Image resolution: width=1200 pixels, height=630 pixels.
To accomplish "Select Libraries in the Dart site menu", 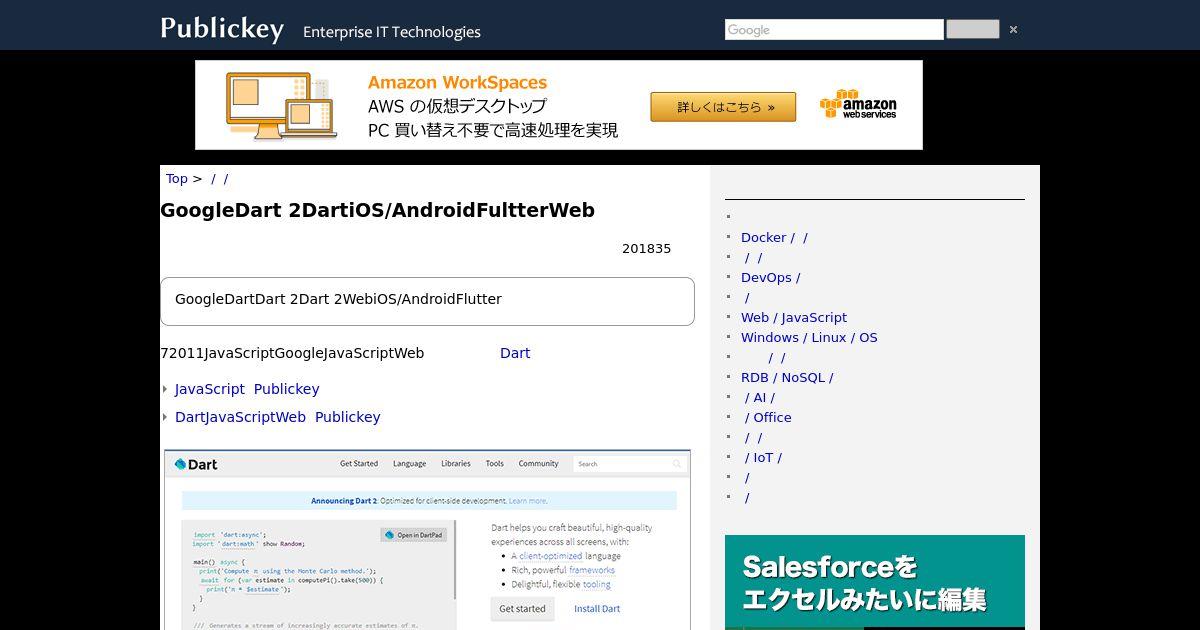I will 456,464.
